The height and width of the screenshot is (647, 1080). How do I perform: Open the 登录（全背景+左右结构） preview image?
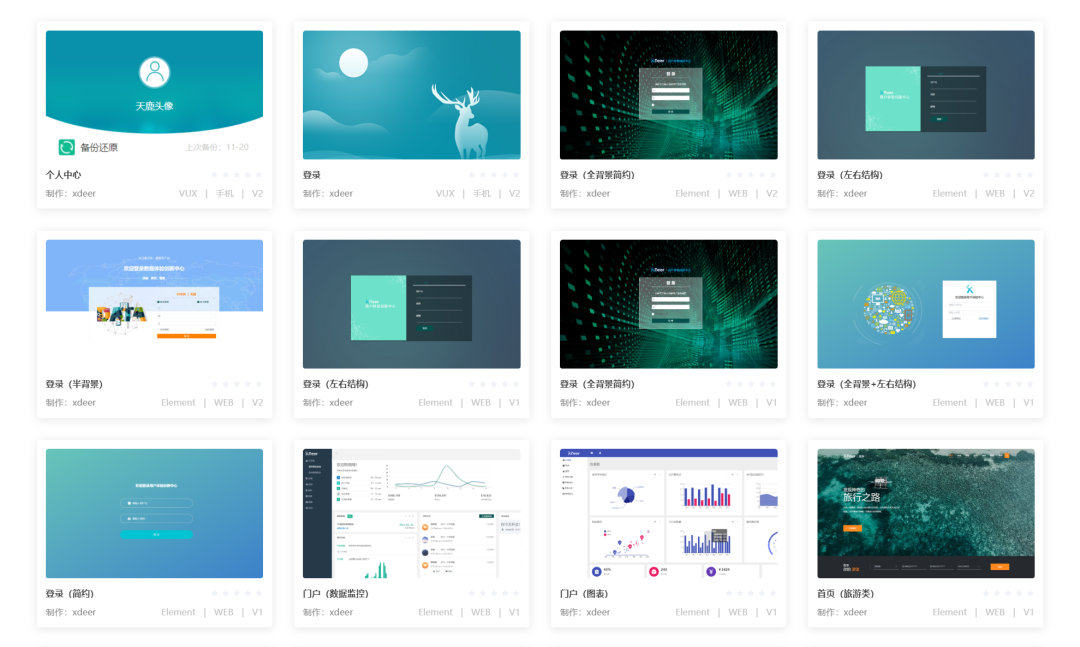(925, 304)
